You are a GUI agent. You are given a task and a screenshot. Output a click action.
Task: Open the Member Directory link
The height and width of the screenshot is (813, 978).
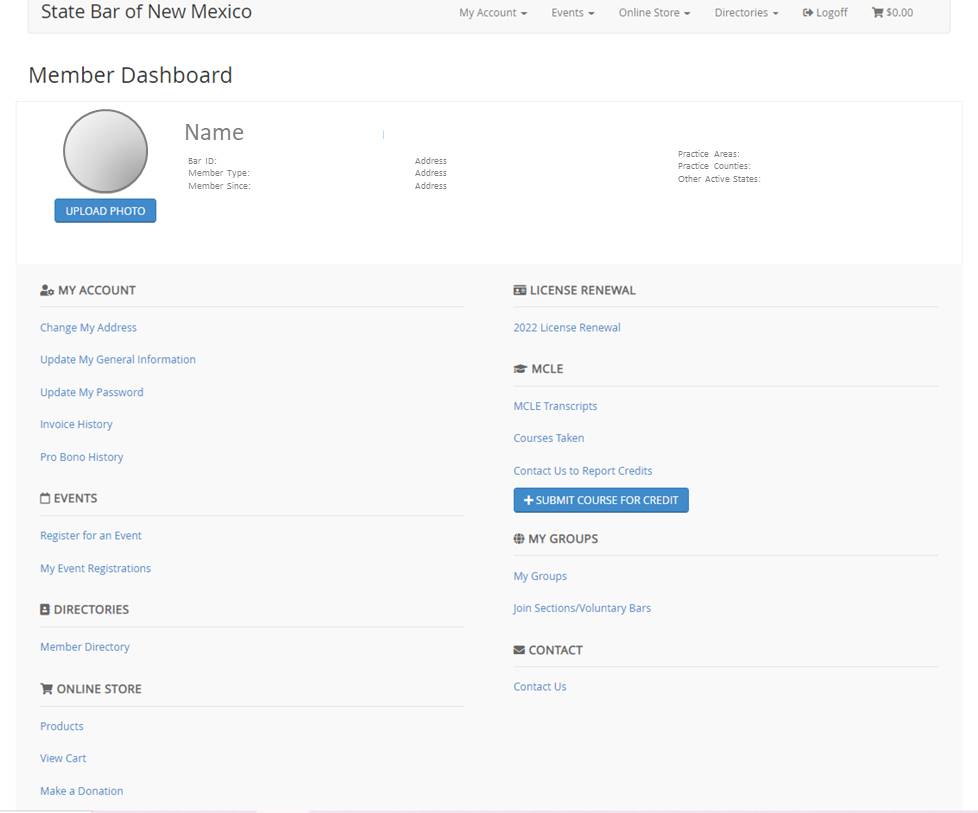tap(85, 647)
